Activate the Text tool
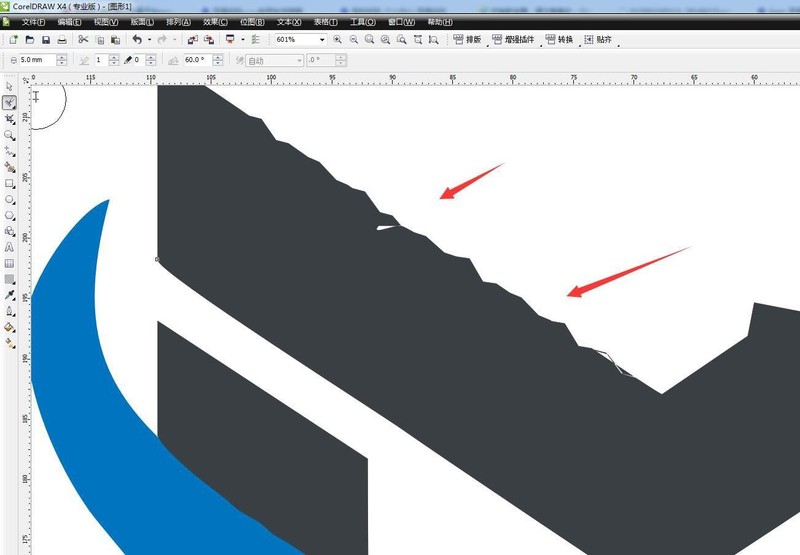 9,247
